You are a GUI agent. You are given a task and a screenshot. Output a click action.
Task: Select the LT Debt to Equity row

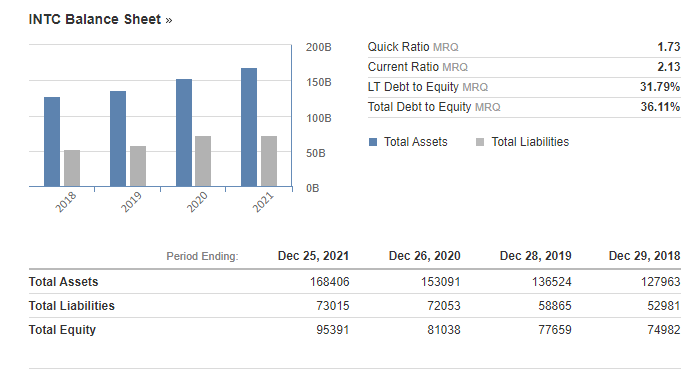click(524, 87)
